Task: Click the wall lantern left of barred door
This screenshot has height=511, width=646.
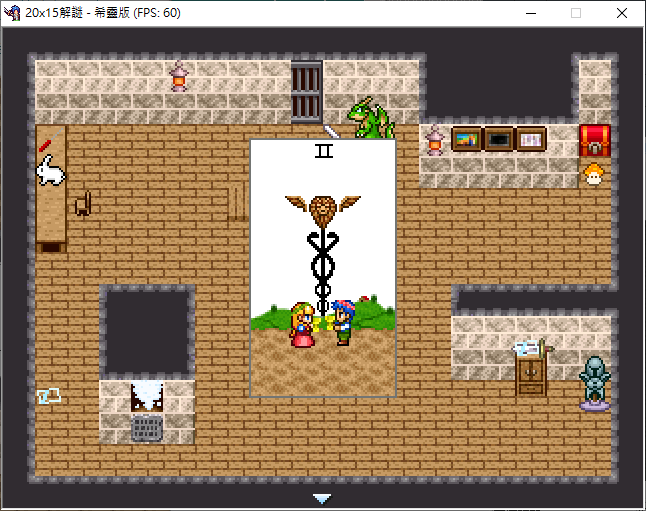Action: click(179, 76)
